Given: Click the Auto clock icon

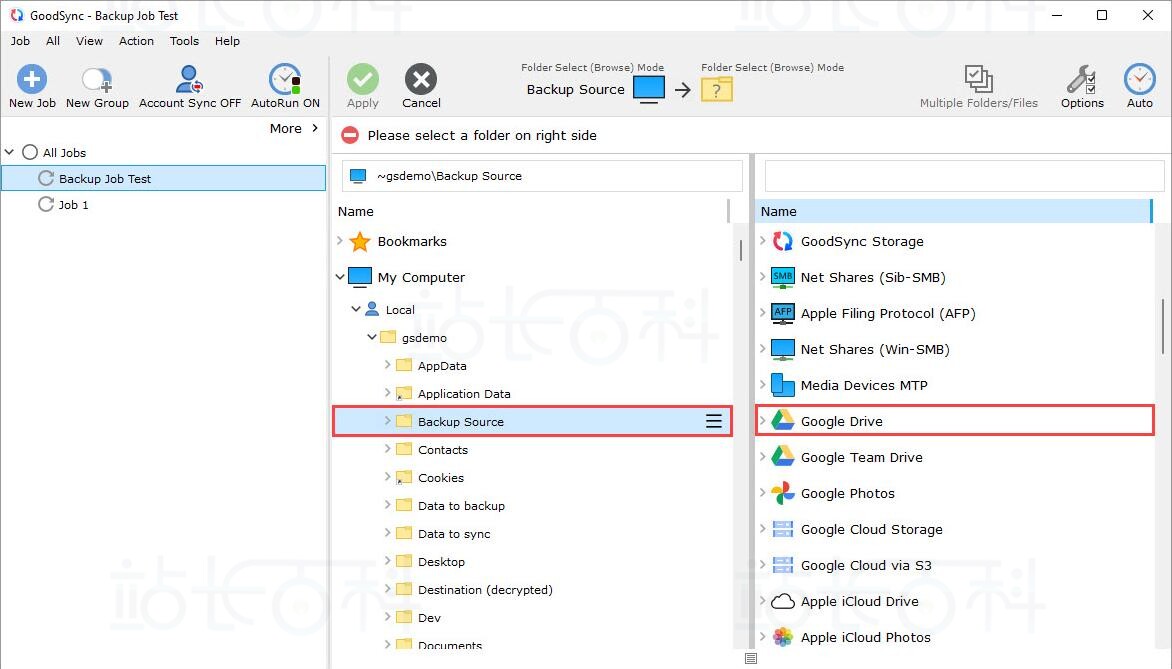Looking at the screenshot, I should 1139,78.
